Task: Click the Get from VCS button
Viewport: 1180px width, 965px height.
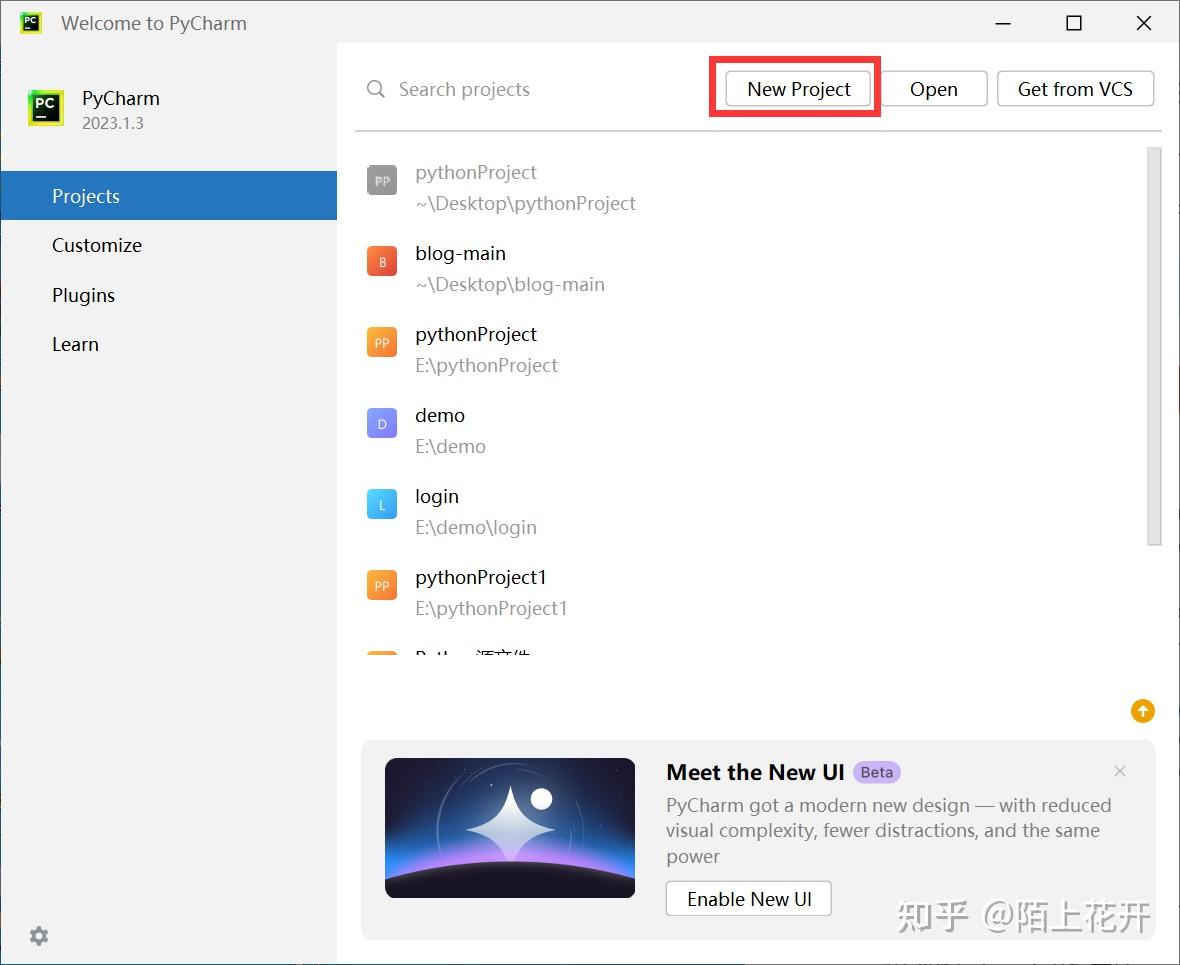Action: pos(1075,89)
